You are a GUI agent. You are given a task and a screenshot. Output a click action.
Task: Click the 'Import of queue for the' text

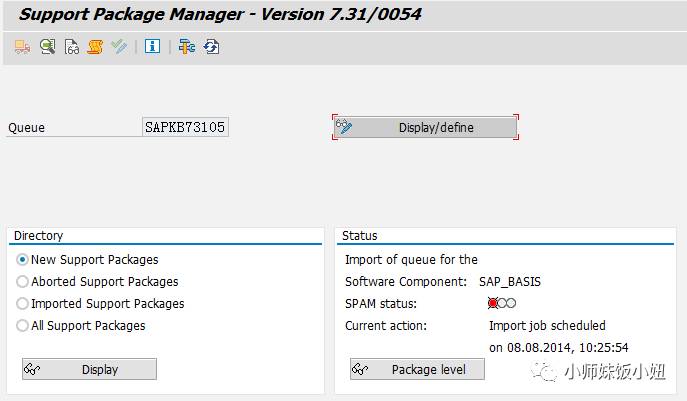411,259
